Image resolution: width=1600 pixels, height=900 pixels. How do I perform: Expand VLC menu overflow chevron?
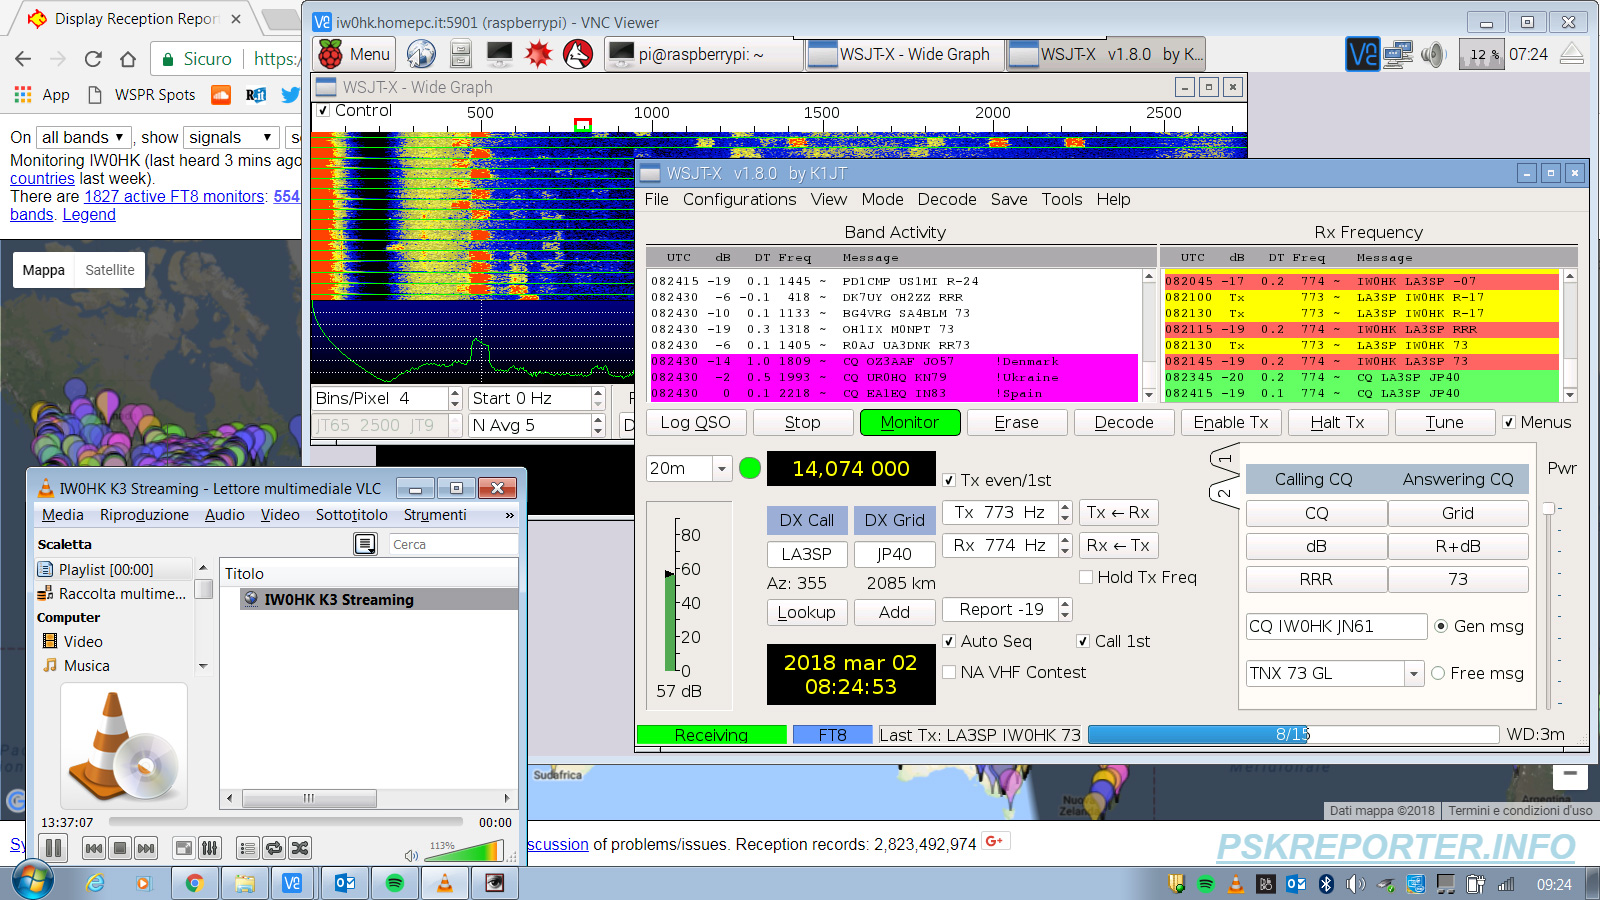tap(510, 515)
